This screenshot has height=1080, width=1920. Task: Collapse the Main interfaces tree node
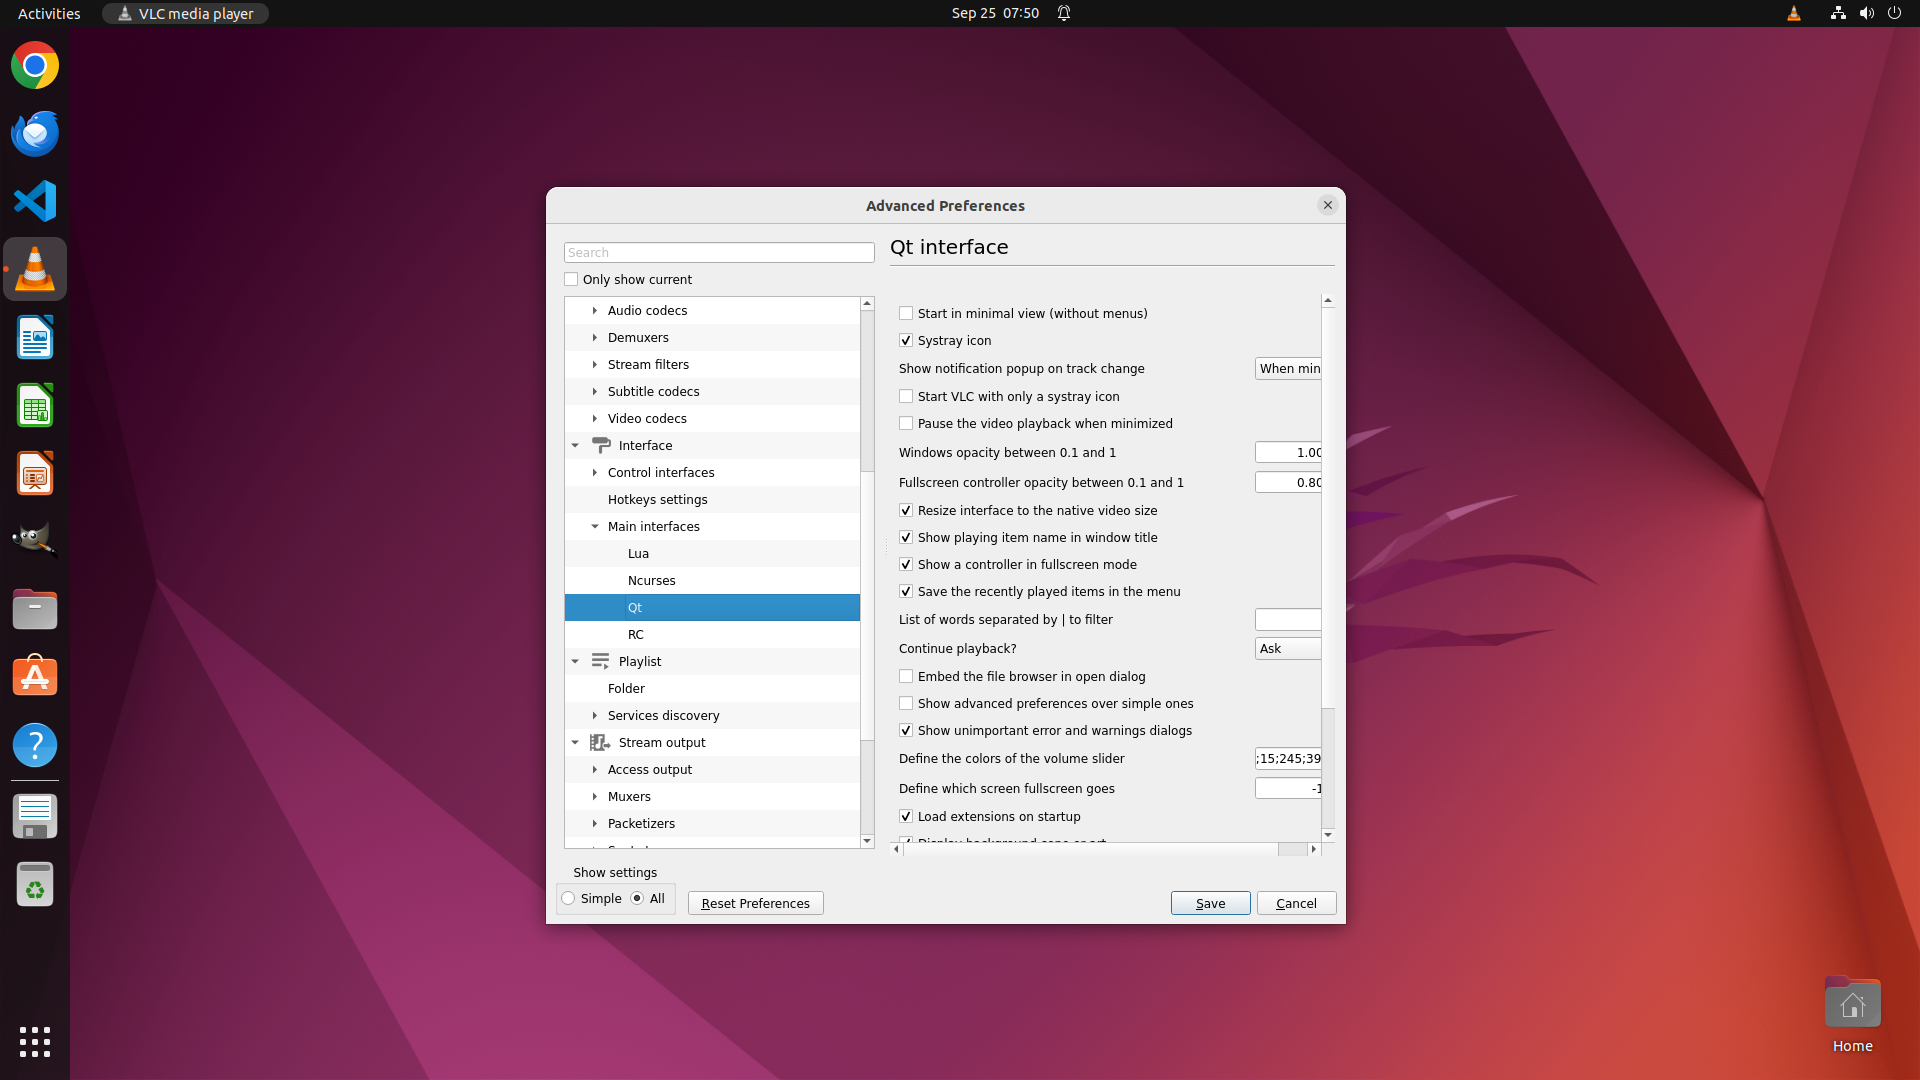(x=595, y=526)
